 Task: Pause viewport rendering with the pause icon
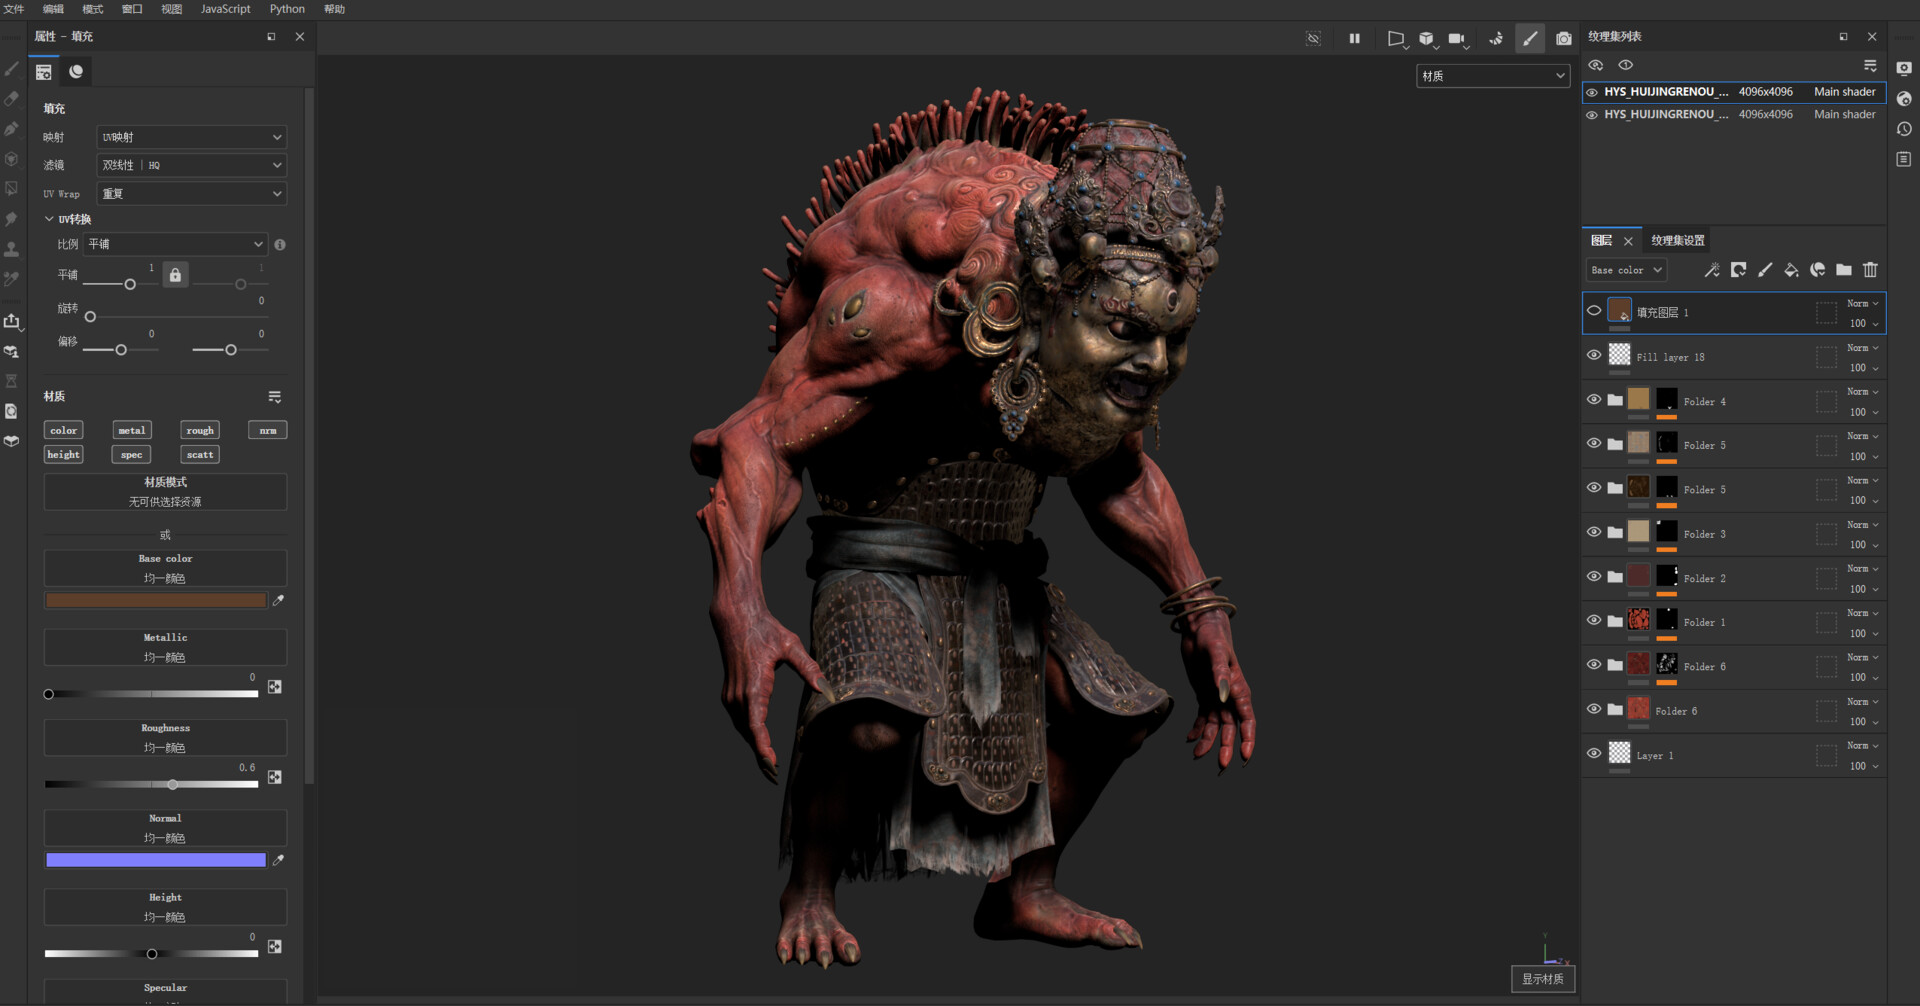(1354, 39)
